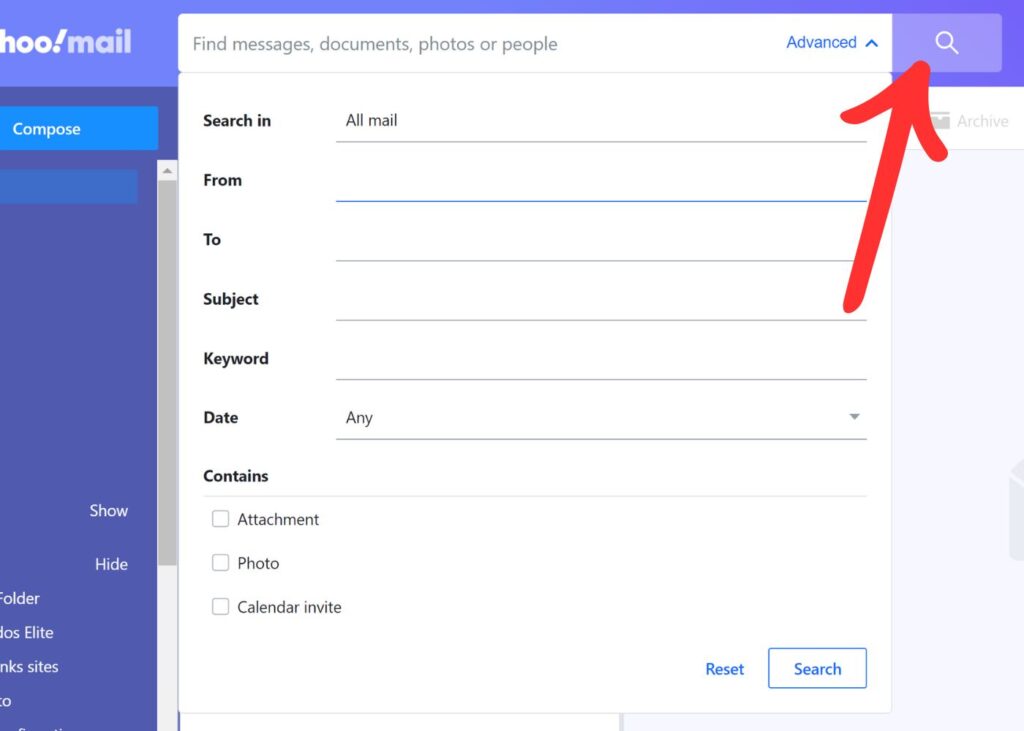Image resolution: width=1024 pixels, height=731 pixels.
Task: Click the sidebar vertical scrollbar thumb
Action: 167,372
